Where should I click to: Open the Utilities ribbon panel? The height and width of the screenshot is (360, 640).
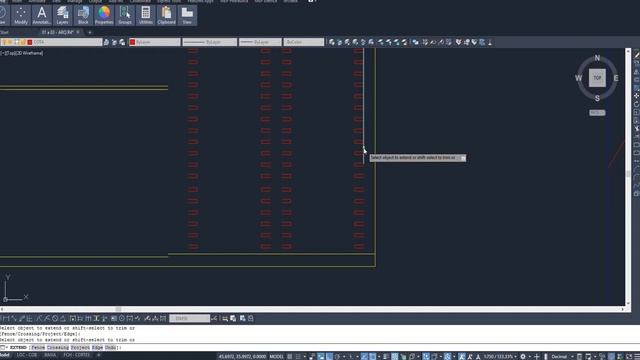(x=146, y=16)
